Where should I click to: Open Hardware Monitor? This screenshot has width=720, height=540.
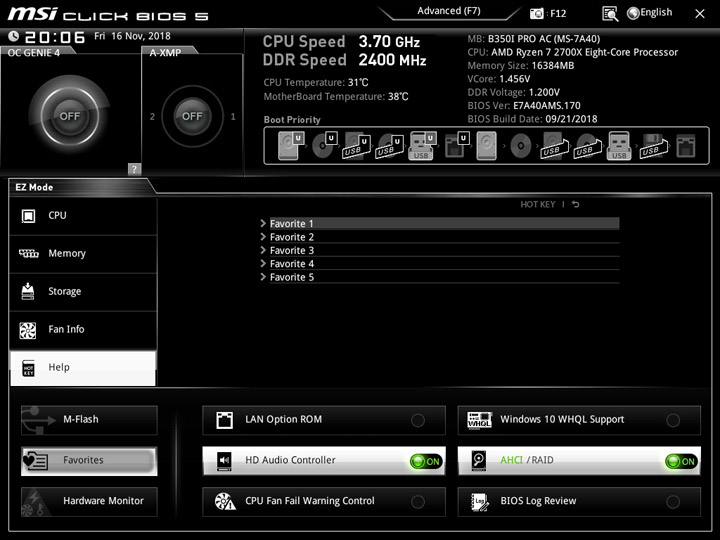pos(89,501)
